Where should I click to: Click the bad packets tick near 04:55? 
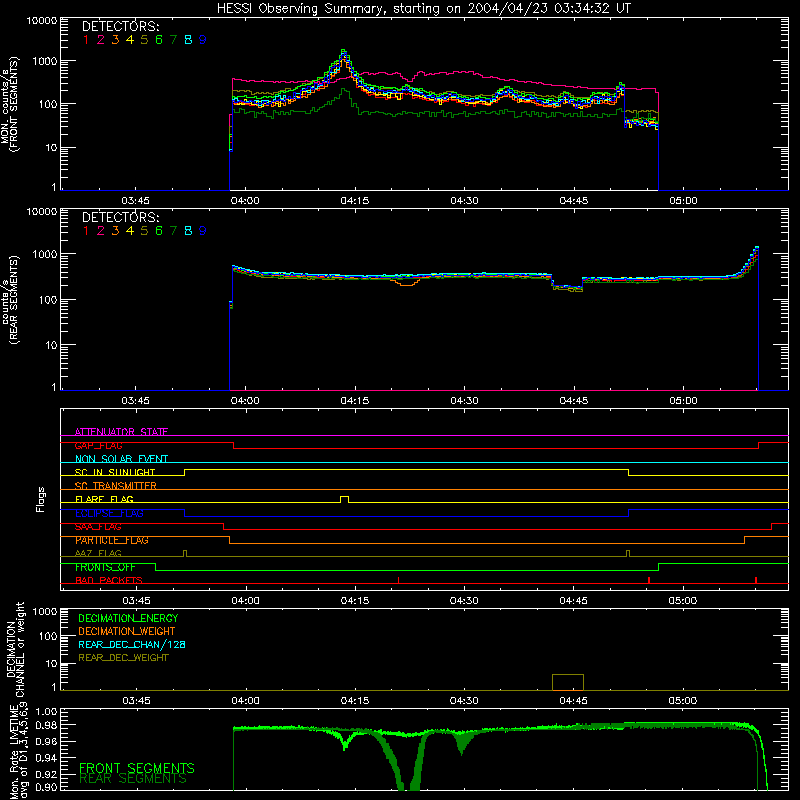(648, 580)
